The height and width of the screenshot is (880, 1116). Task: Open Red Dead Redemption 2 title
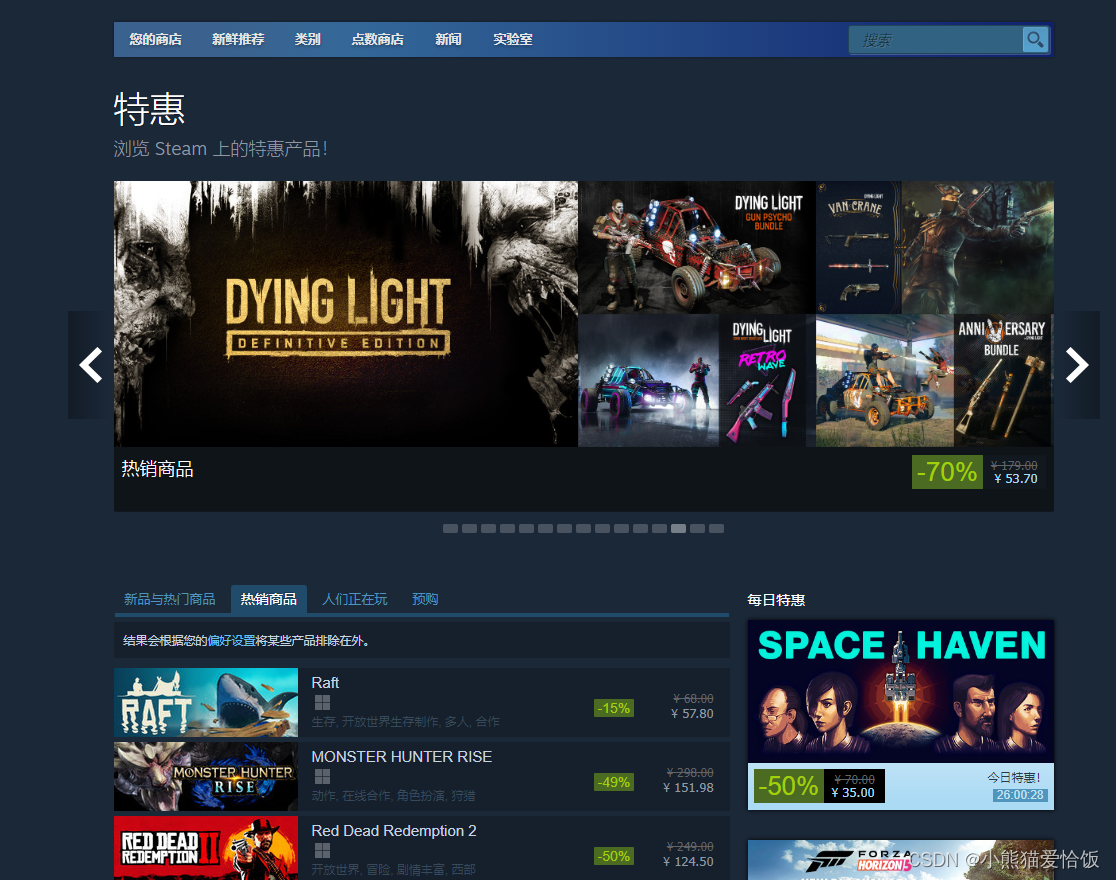394,831
